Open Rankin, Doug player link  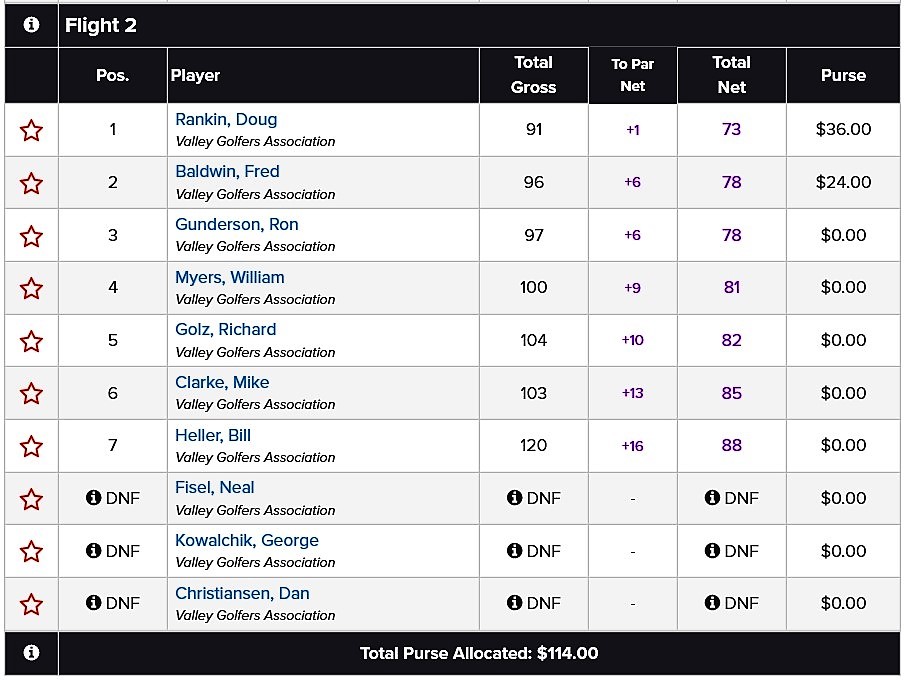(x=226, y=119)
